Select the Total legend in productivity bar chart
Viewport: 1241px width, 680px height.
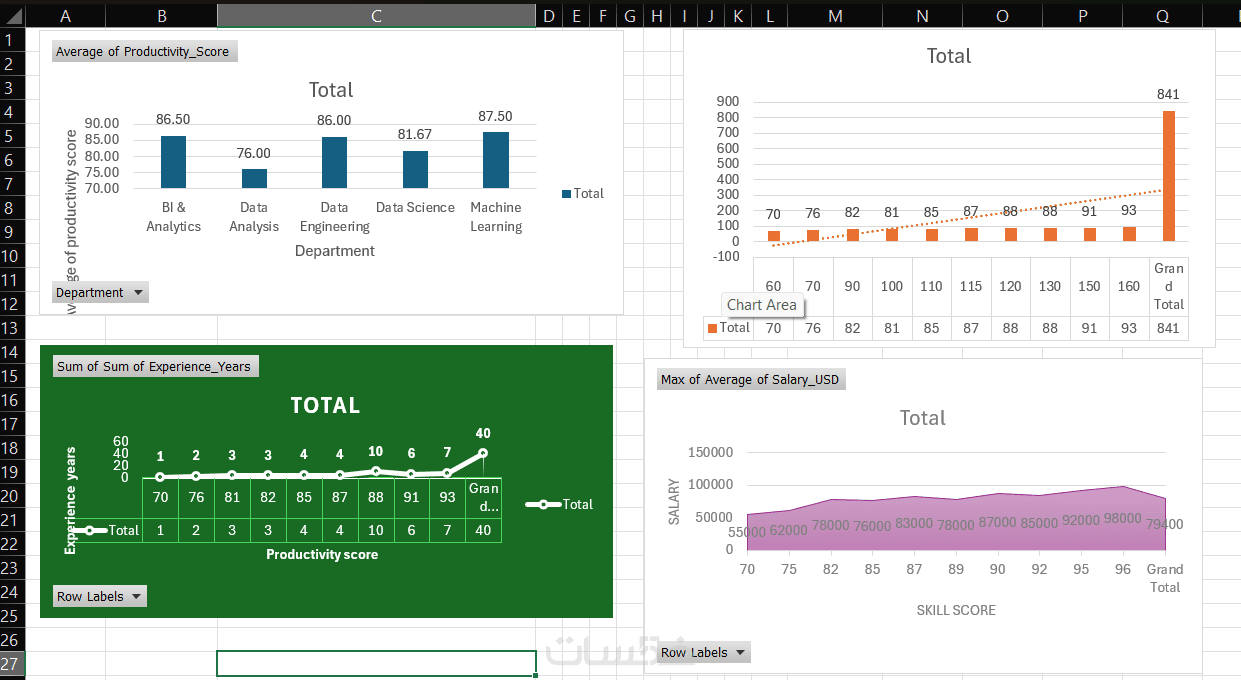pyautogui.click(x=583, y=194)
